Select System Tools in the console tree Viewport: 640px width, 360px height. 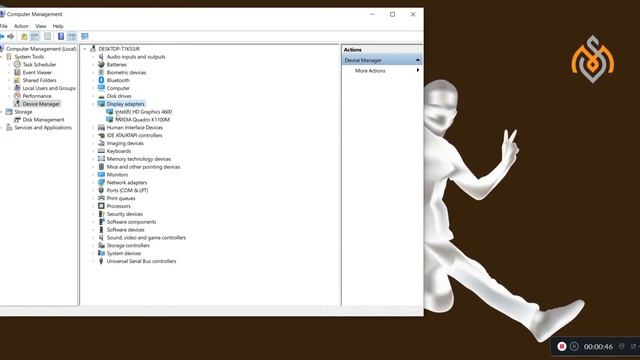point(29,57)
